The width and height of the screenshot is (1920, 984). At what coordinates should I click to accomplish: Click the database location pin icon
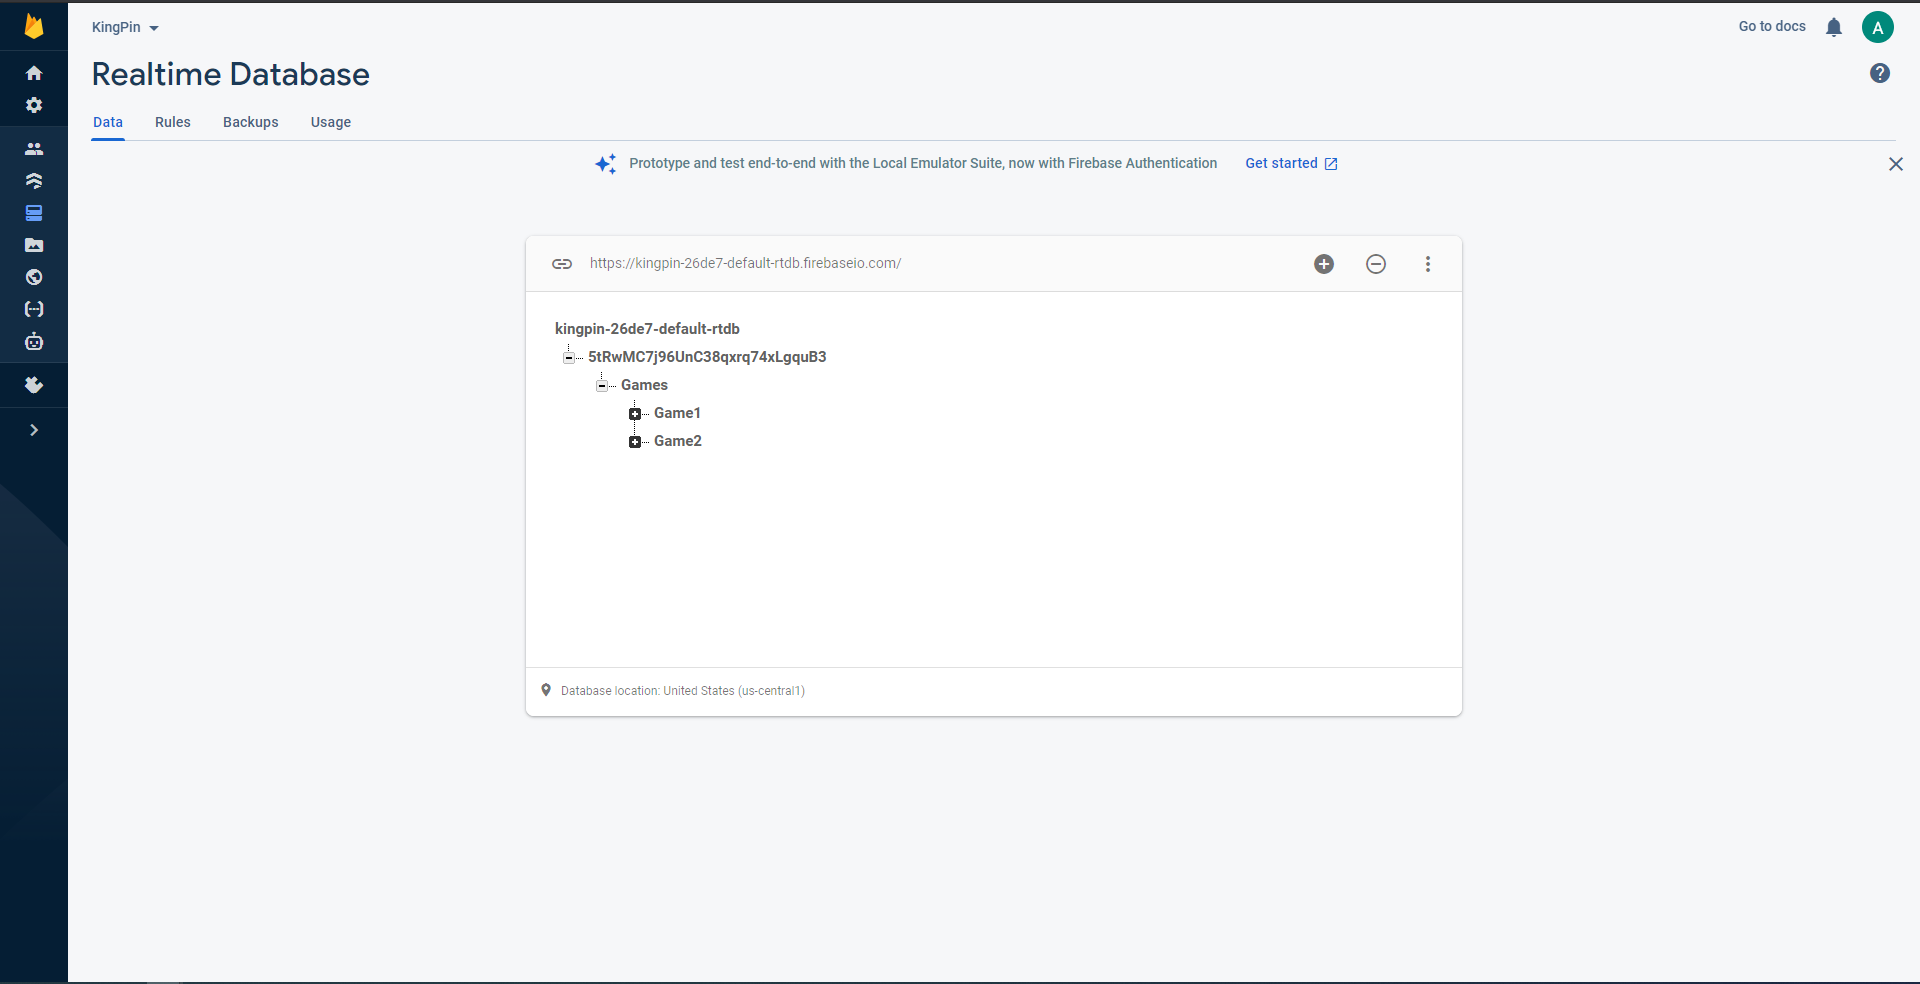coord(546,690)
